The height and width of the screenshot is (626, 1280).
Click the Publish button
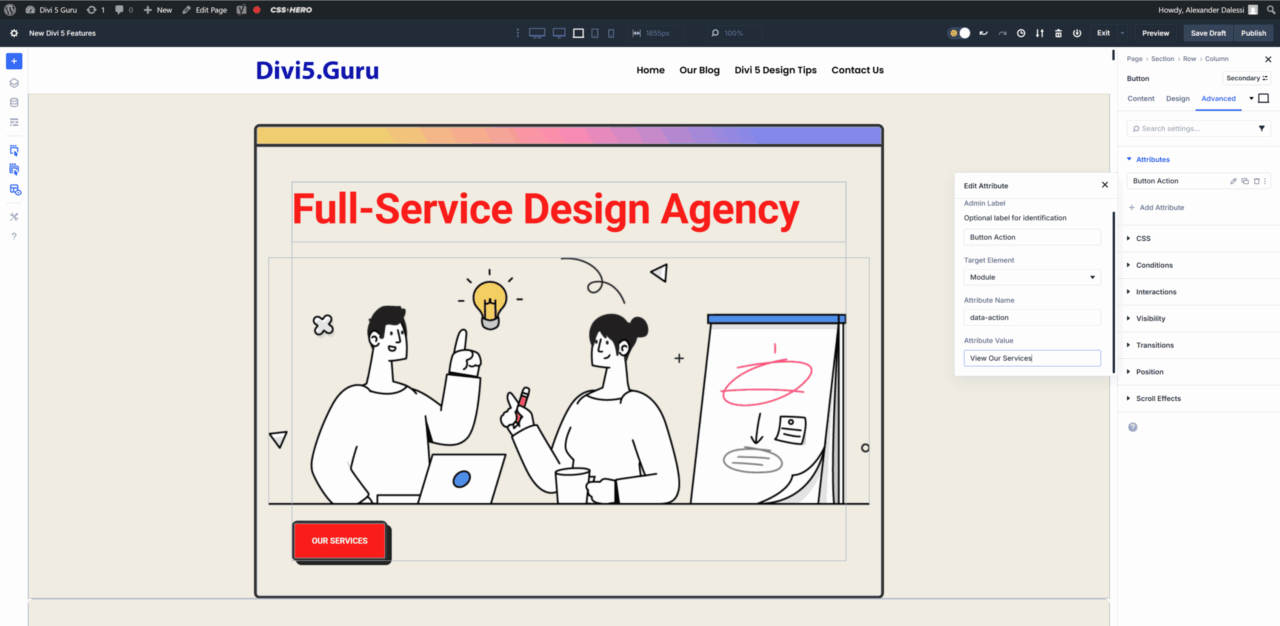click(1254, 33)
